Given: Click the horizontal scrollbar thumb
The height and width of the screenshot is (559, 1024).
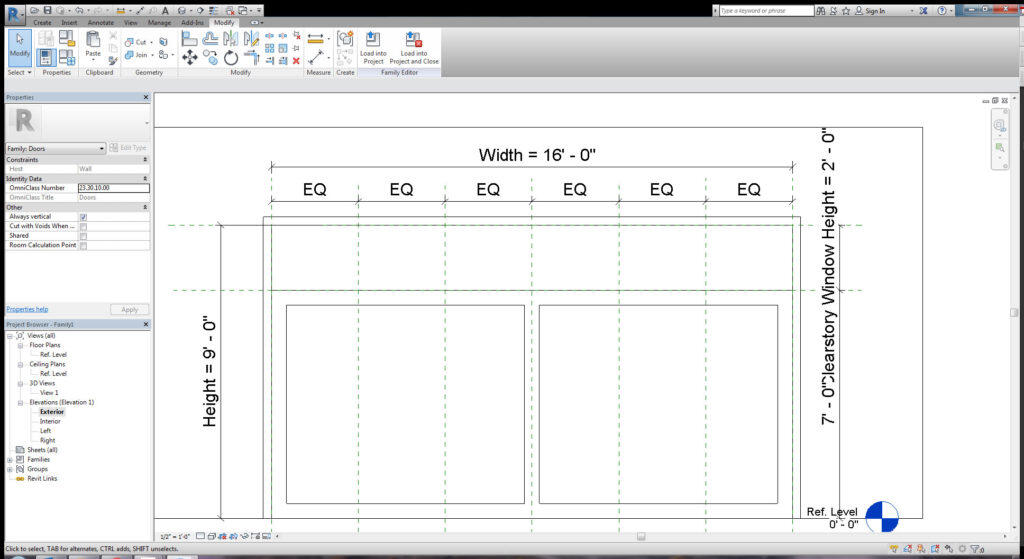Looking at the screenshot, I should click(641, 537).
